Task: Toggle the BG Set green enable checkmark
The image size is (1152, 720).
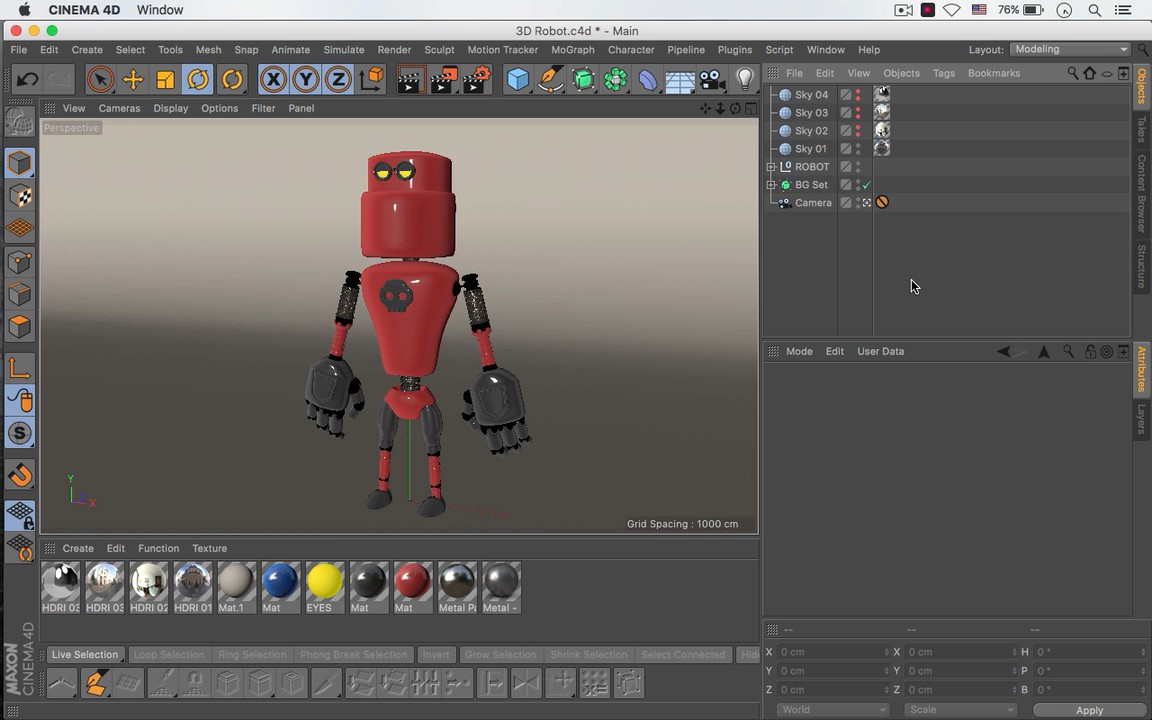Action: pos(866,185)
